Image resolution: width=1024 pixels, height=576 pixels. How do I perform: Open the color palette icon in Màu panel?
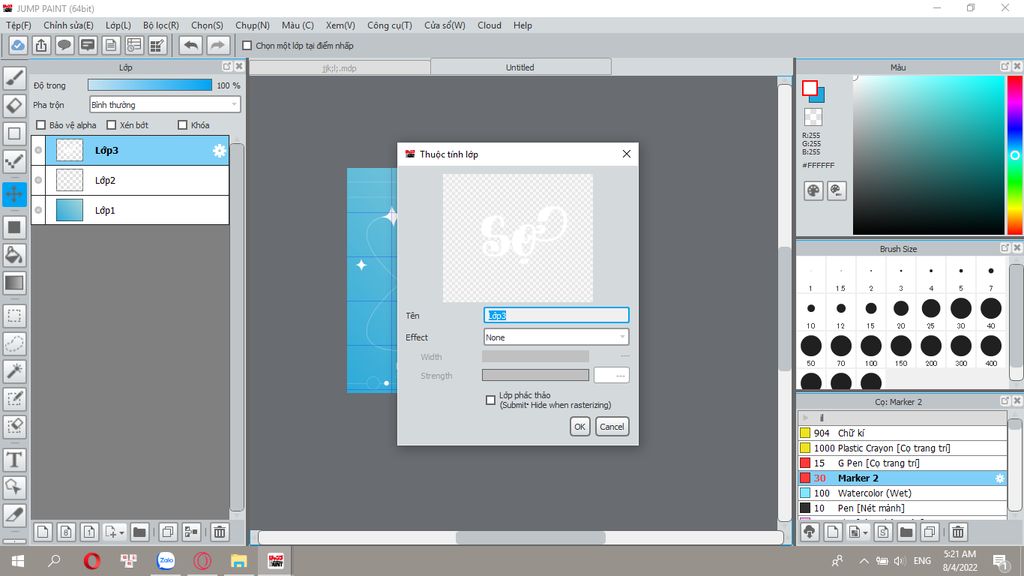pos(813,191)
